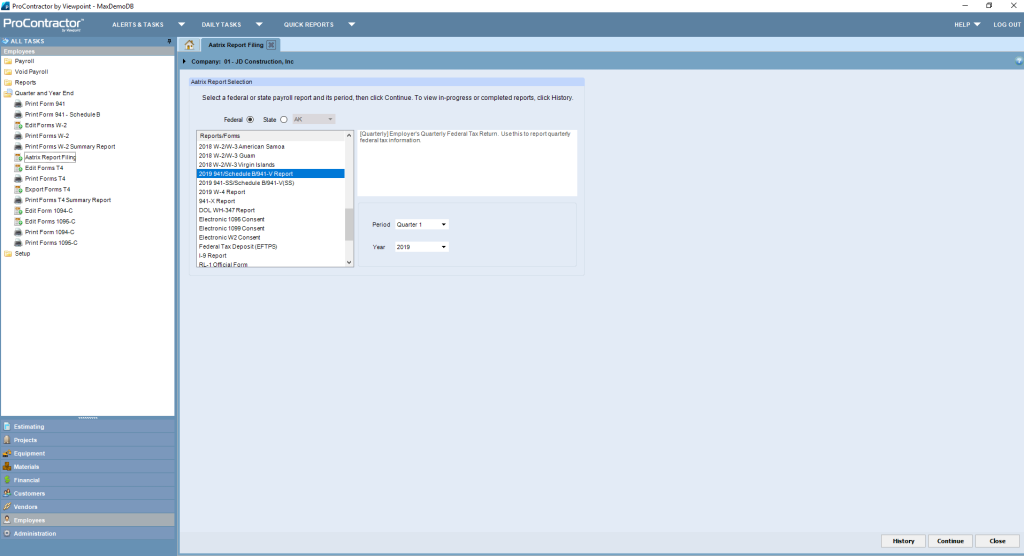Click the Continue button

click(x=950, y=541)
